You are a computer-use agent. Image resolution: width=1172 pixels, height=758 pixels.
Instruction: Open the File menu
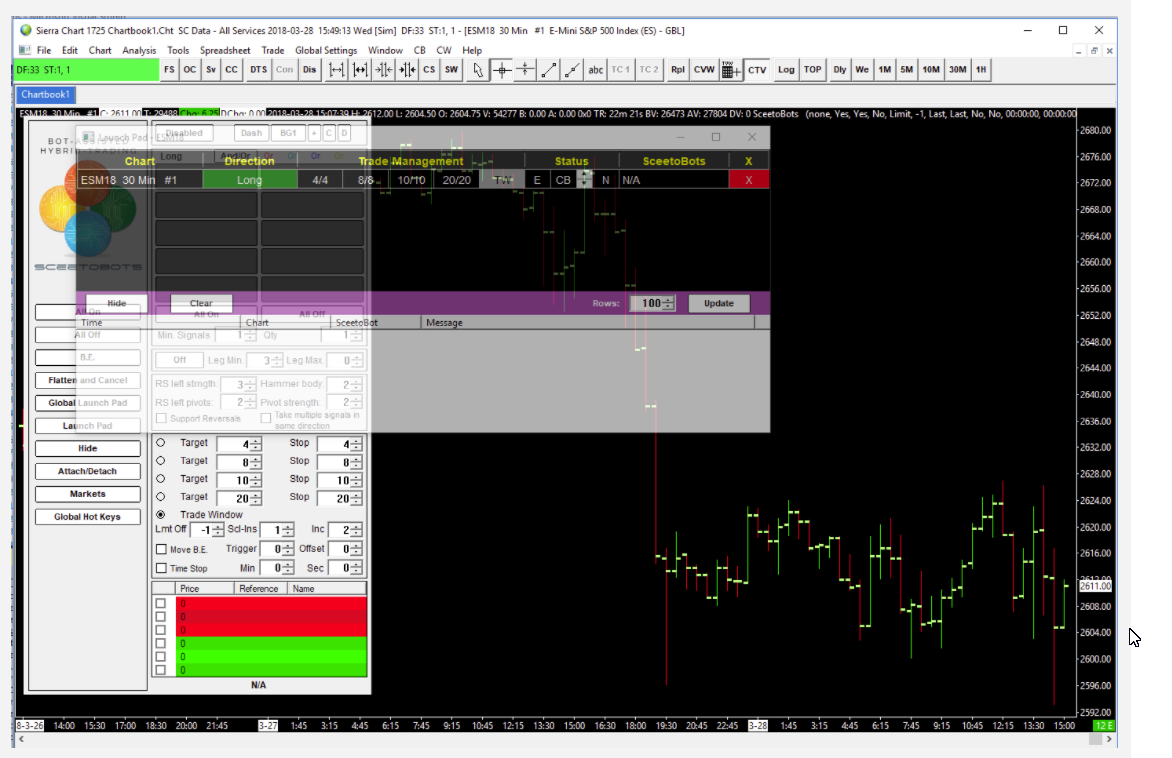point(44,50)
